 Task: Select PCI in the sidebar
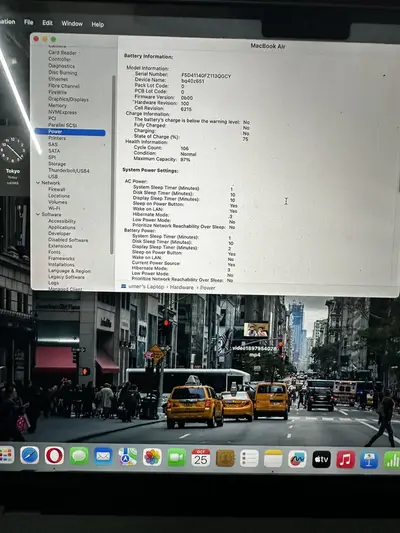click(x=52, y=118)
